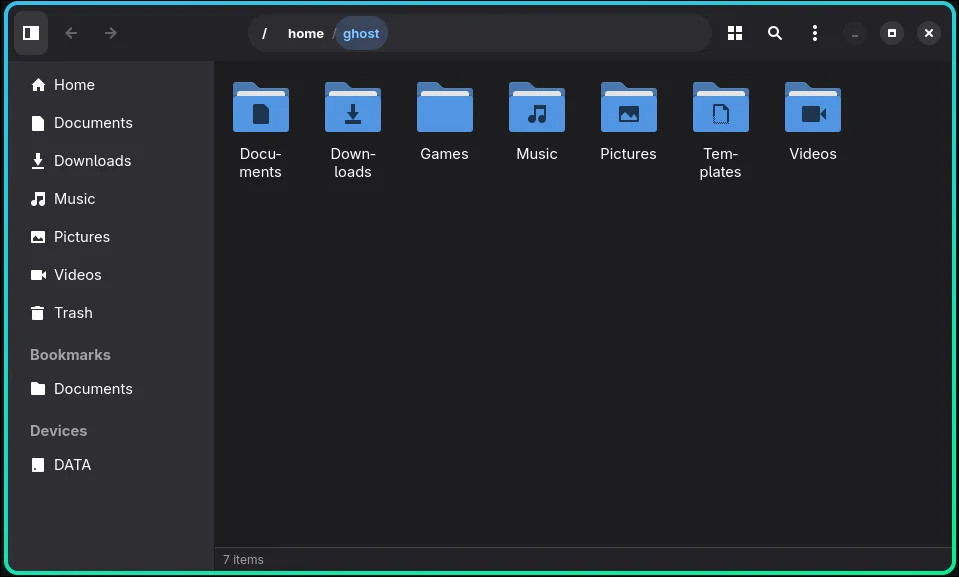Click the Trash bin icon in sidebar

(x=38, y=313)
